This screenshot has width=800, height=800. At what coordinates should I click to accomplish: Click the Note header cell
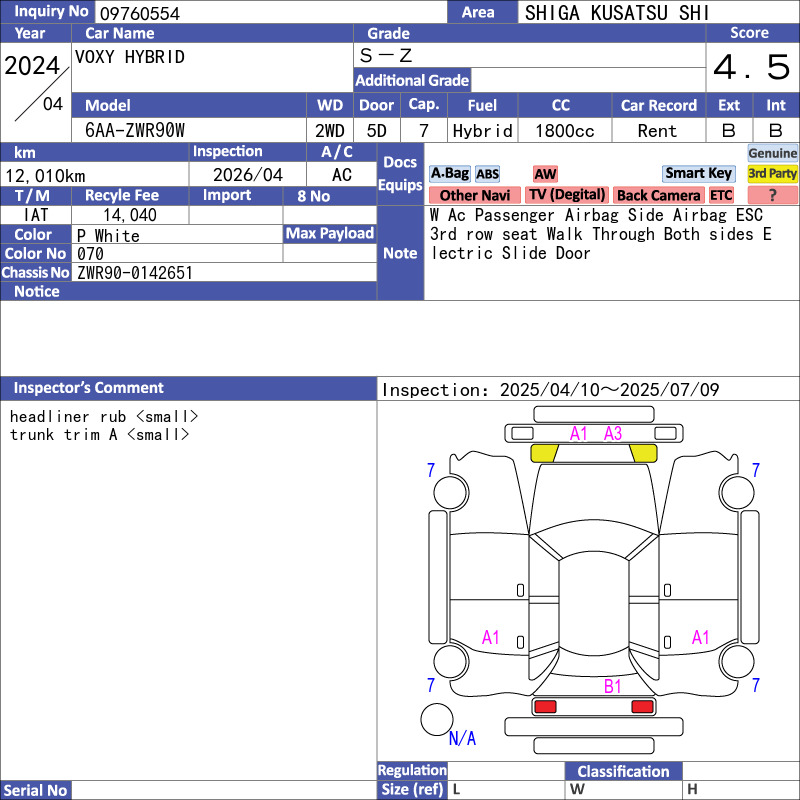tap(400, 253)
